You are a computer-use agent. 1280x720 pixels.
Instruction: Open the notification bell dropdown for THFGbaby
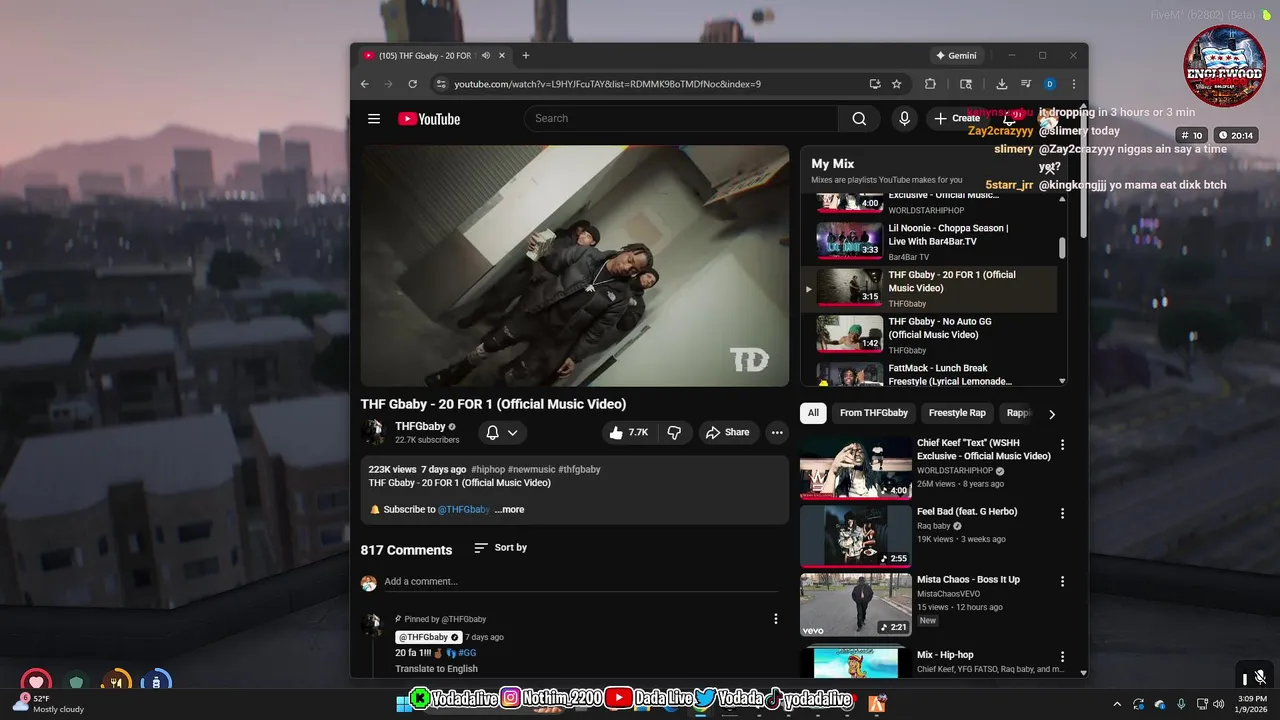501,432
